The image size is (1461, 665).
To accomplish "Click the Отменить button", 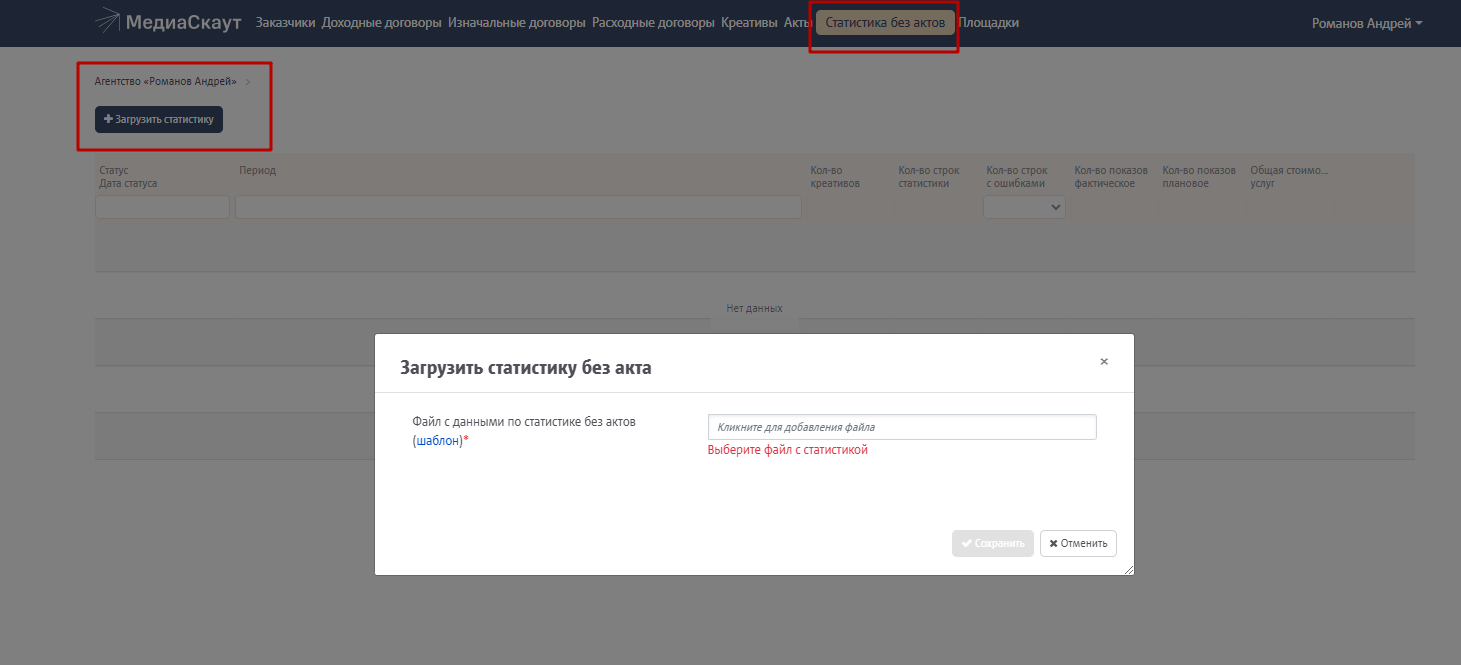I will click(1078, 543).
